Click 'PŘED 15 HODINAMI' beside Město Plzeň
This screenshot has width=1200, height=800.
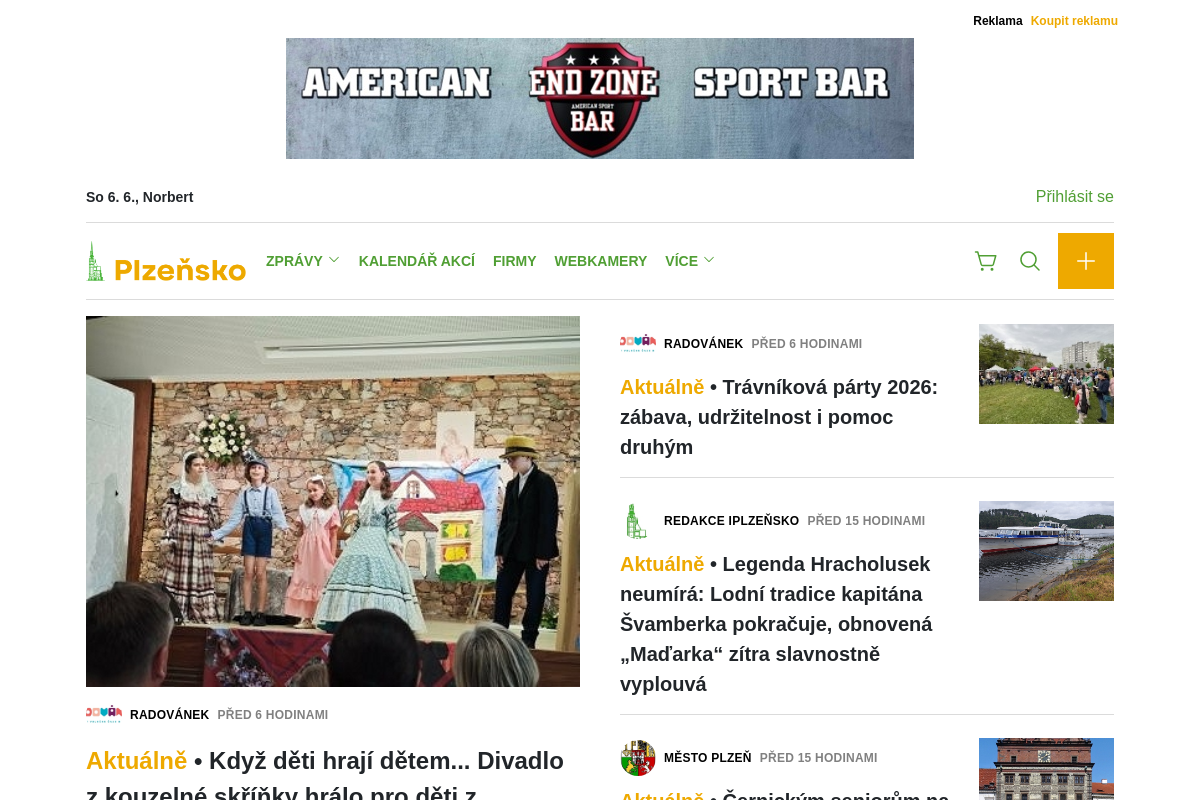coord(818,758)
